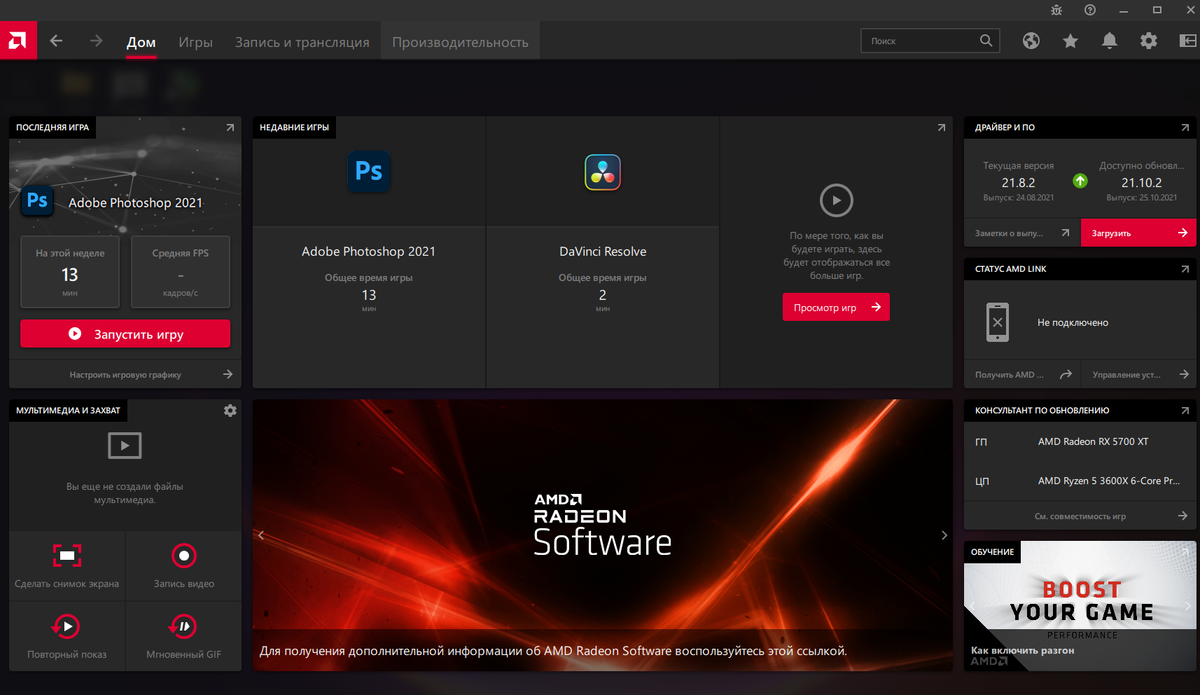Switch to the Дом tab

pyautogui.click(x=141, y=42)
